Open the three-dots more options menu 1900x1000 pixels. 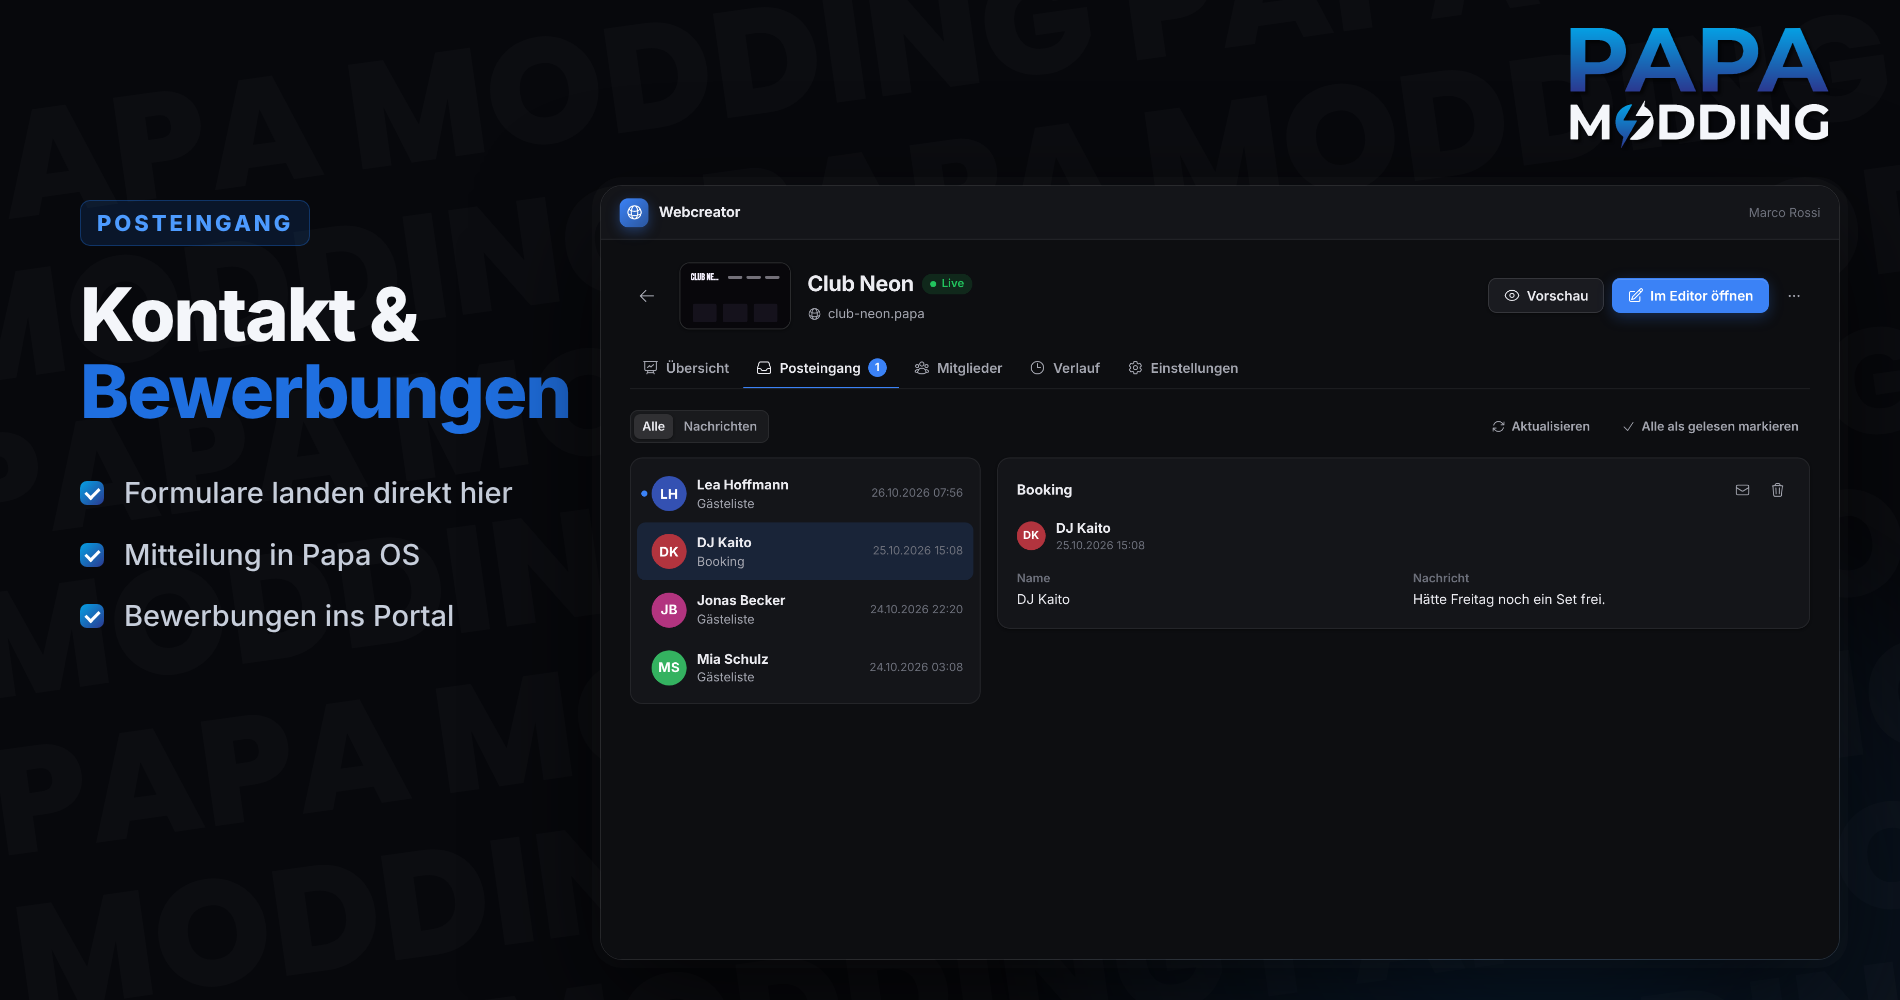click(x=1794, y=296)
